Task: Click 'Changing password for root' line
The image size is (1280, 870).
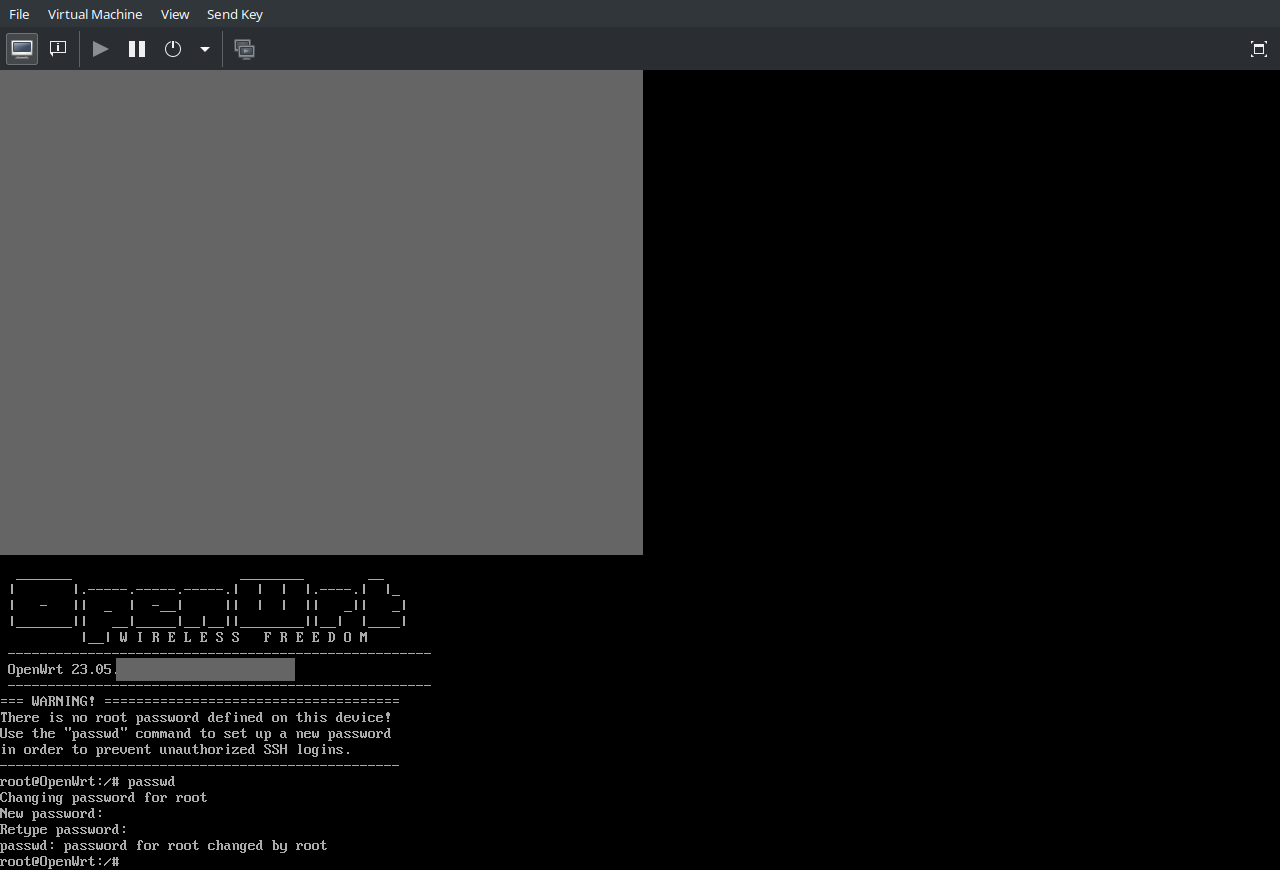Action: tap(104, 797)
